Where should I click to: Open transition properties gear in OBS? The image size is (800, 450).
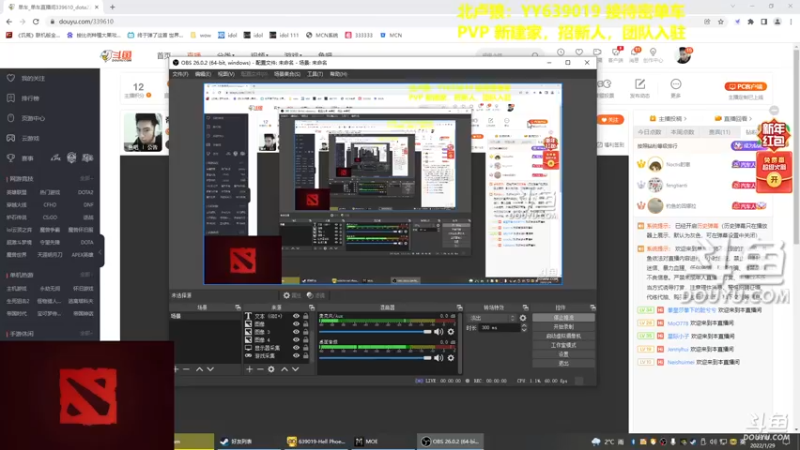[523, 318]
